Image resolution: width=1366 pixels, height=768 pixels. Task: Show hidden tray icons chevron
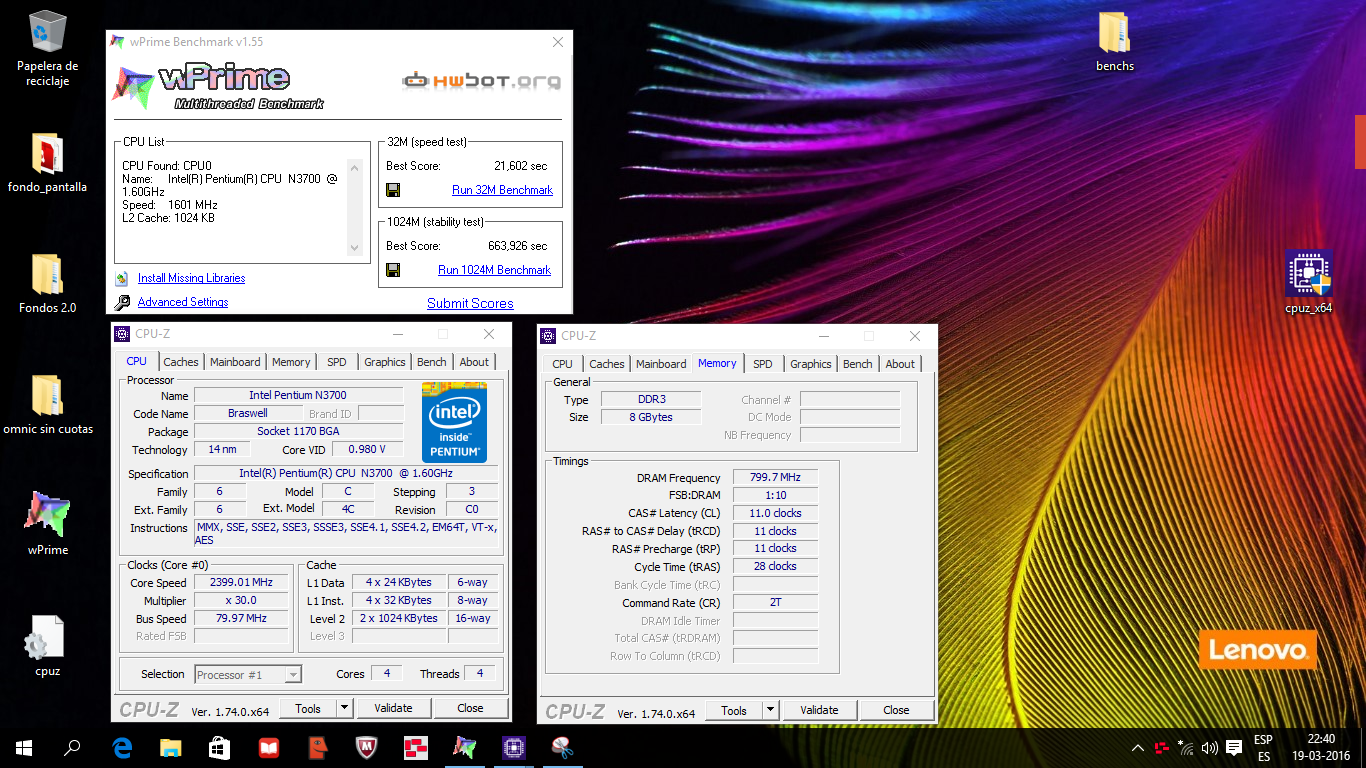pyautogui.click(x=1138, y=747)
